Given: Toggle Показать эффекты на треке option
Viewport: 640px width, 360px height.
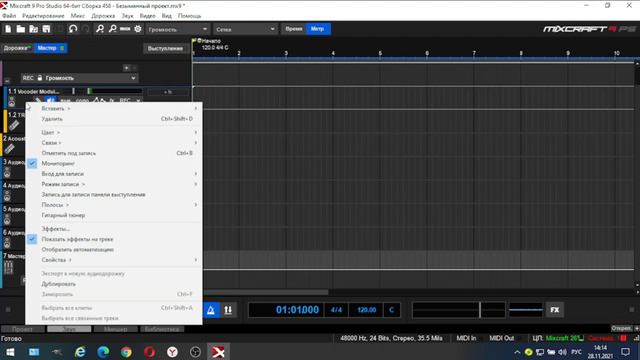Looking at the screenshot, I should [114, 239].
